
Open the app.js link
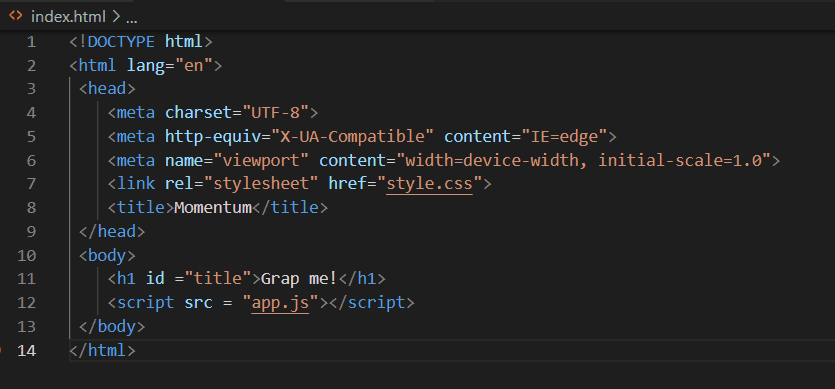coord(280,303)
